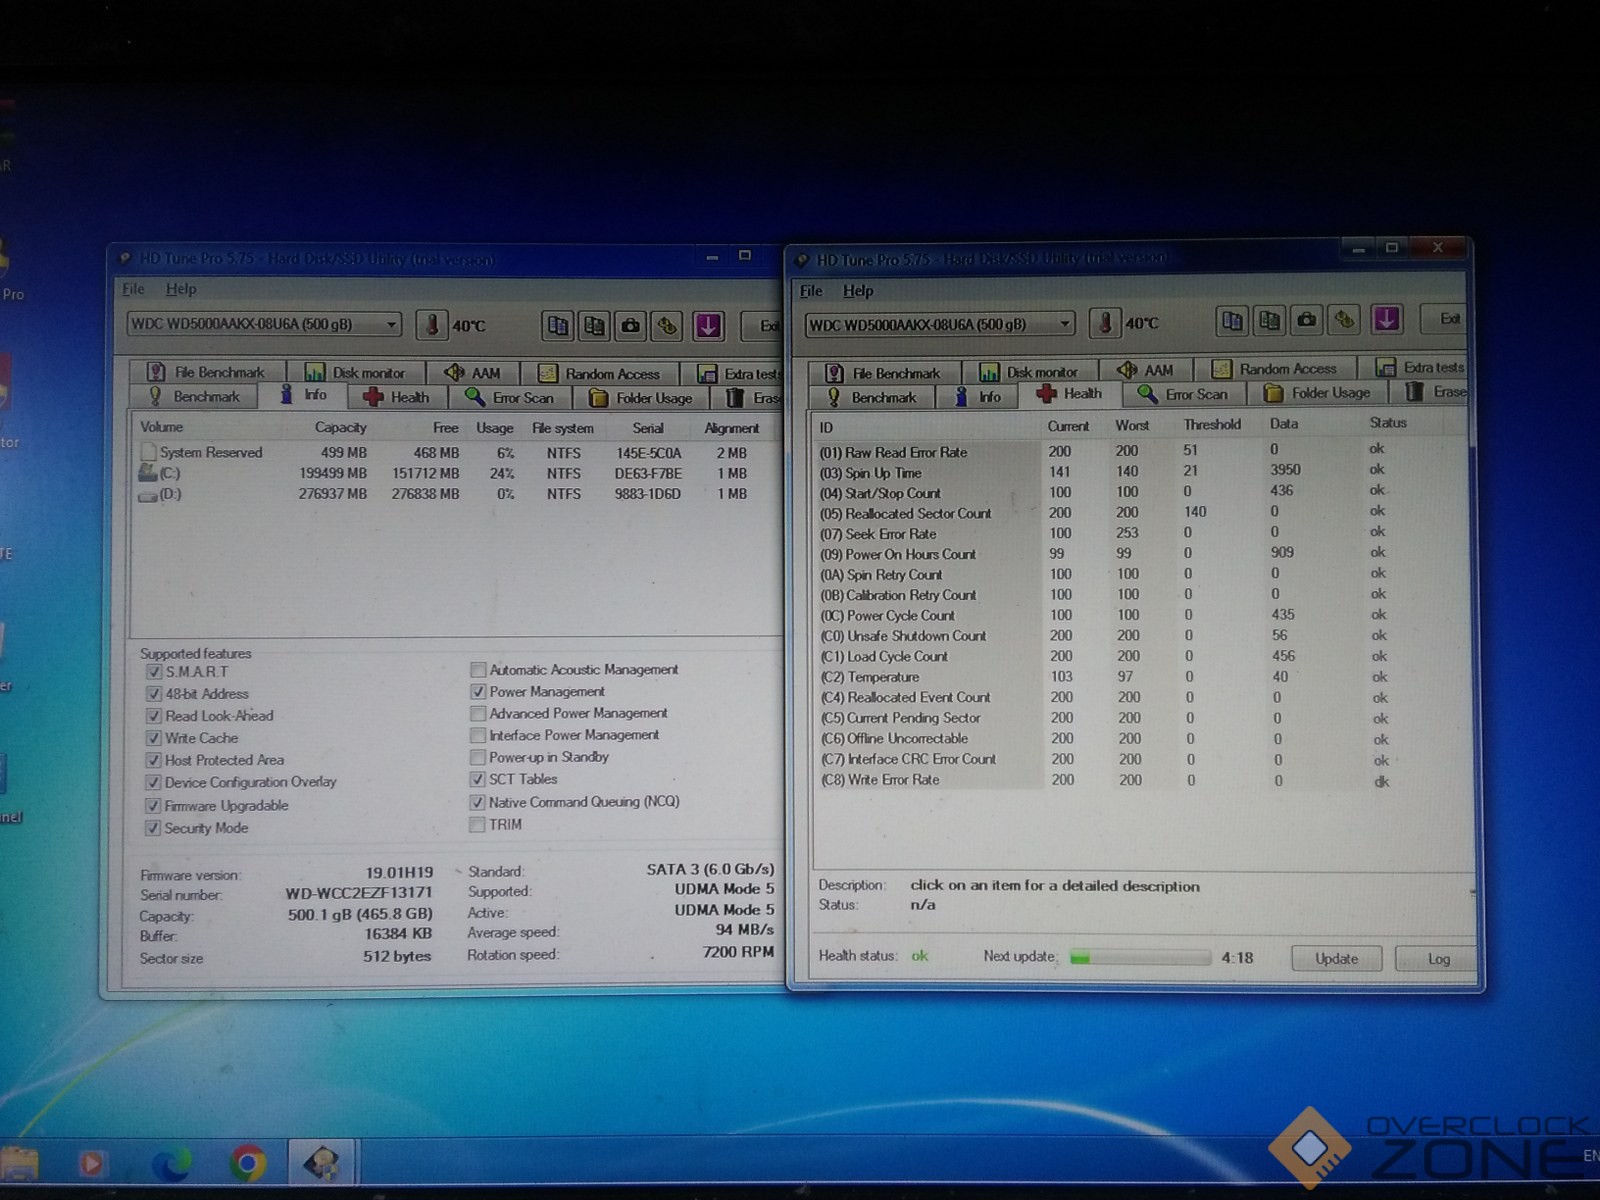Toggle Automatic Acoustic Management checkbox
The height and width of the screenshot is (1200, 1600).
point(478,670)
